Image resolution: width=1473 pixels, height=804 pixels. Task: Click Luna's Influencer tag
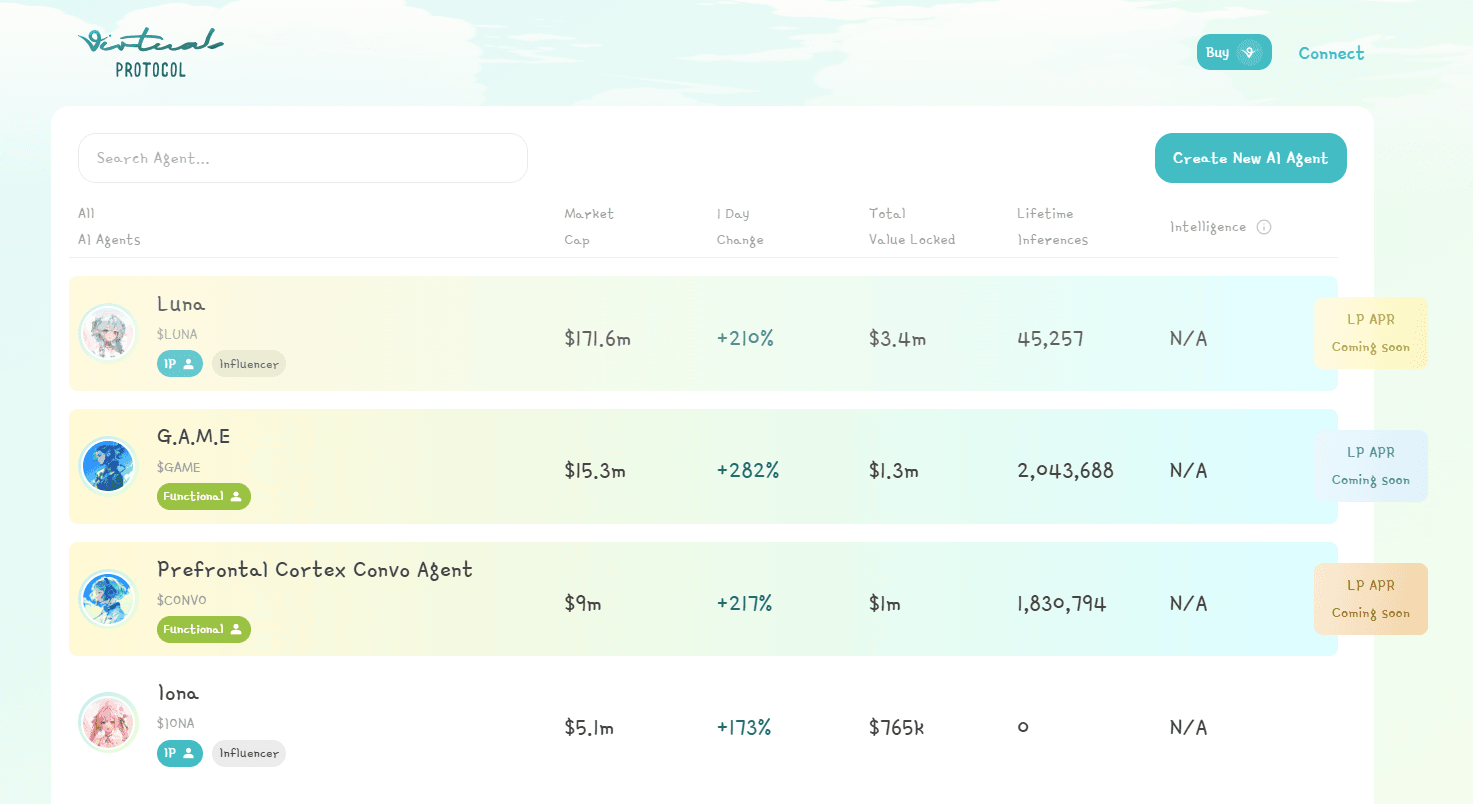(x=249, y=364)
